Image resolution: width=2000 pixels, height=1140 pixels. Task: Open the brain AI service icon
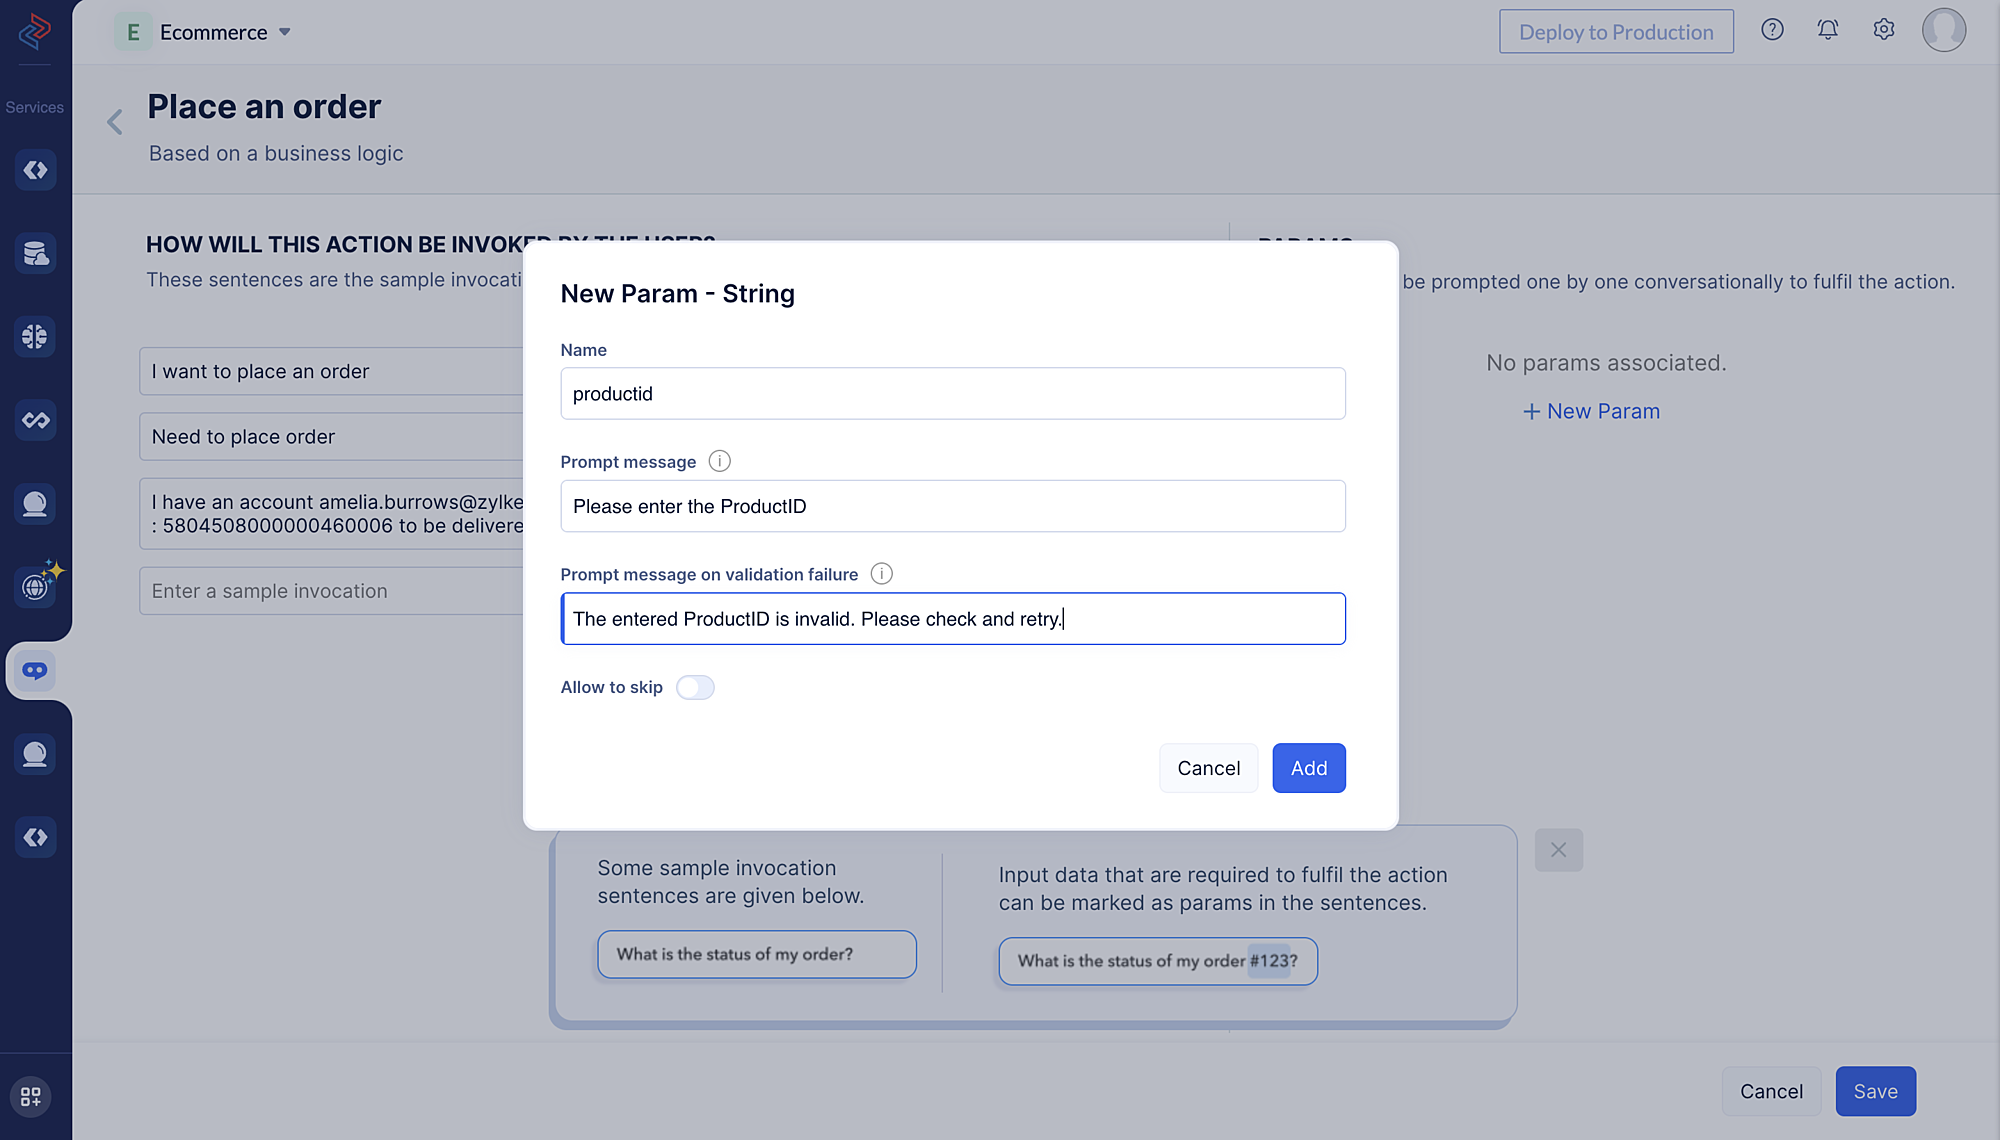point(35,336)
